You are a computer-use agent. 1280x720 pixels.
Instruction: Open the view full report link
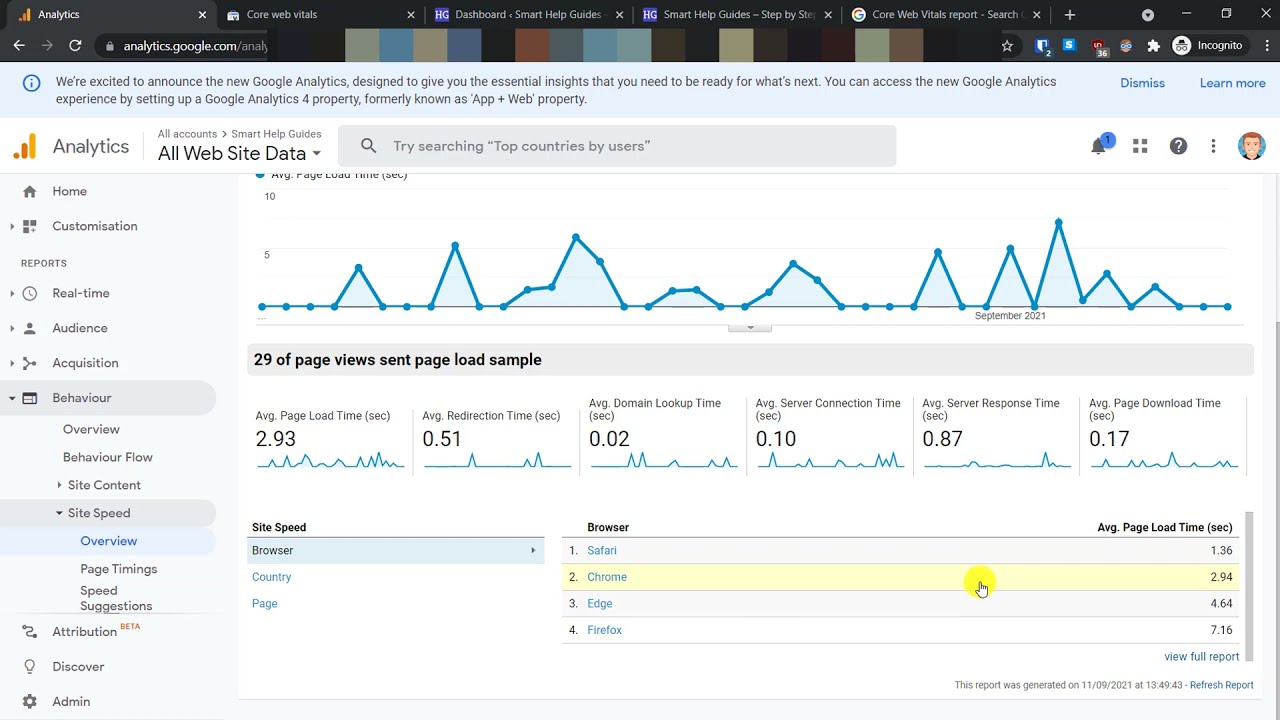point(1201,657)
